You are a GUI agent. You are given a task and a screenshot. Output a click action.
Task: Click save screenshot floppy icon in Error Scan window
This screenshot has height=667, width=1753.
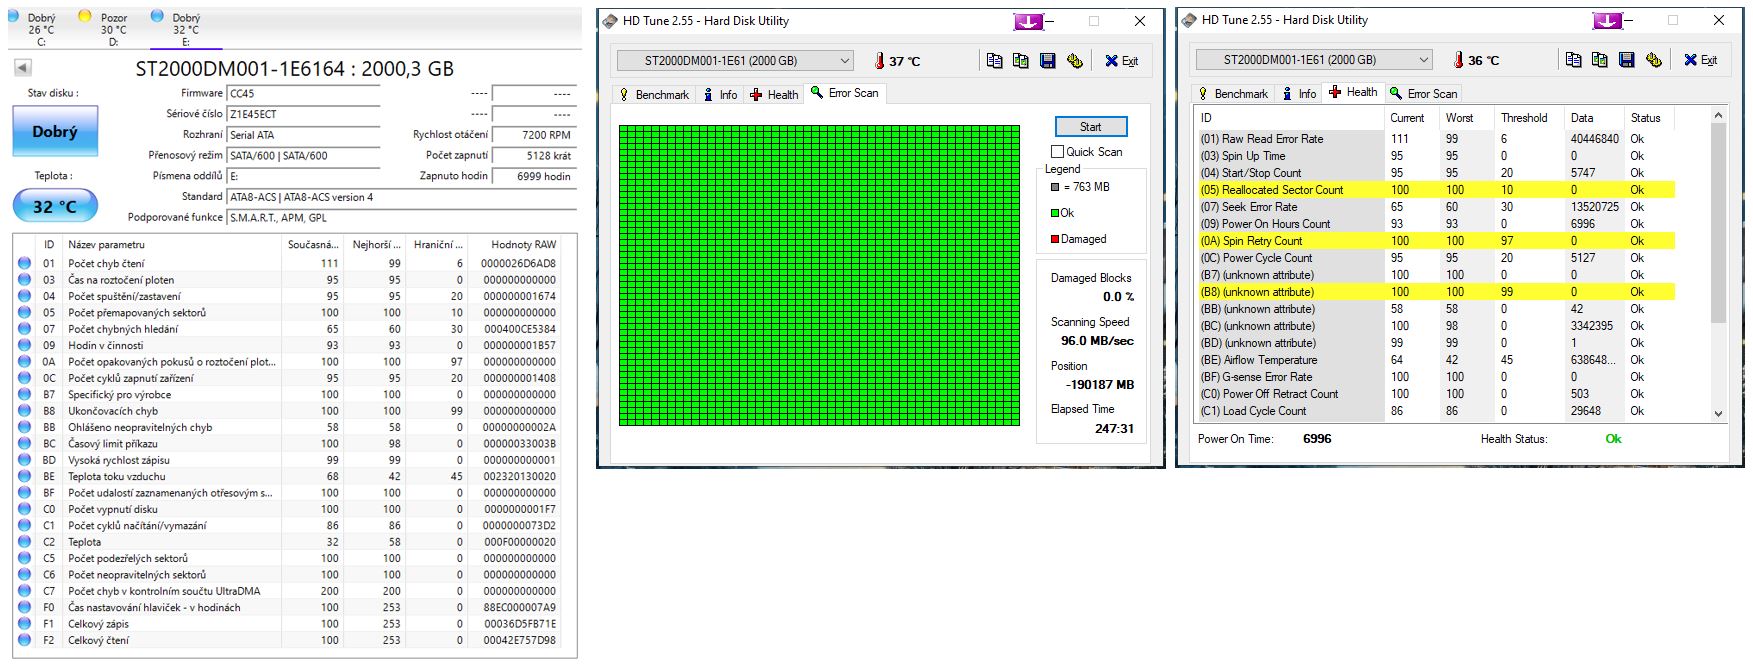point(1047,61)
